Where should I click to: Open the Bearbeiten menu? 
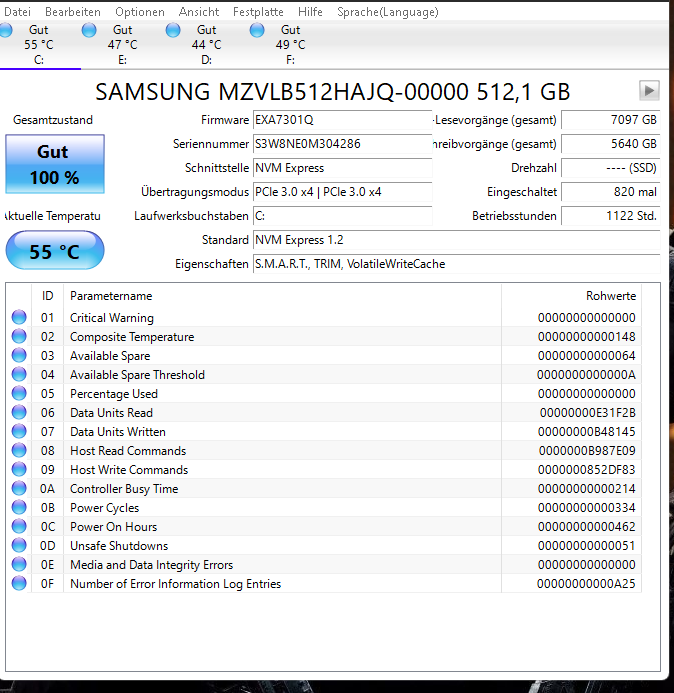click(73, 12)
